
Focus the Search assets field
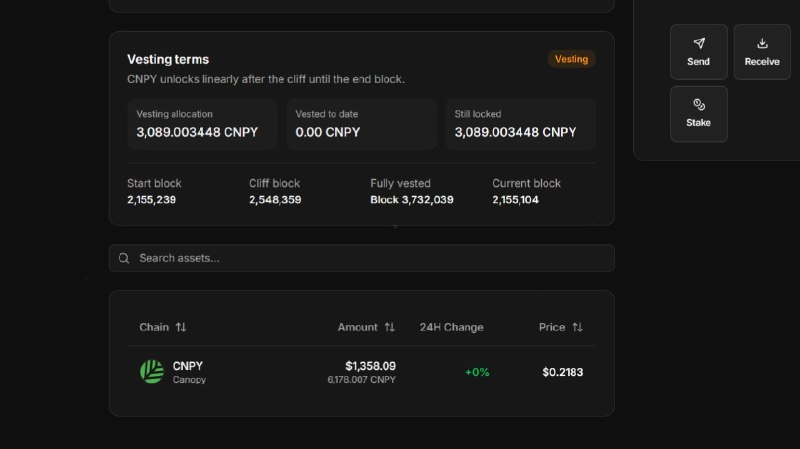tap(362, 258)
